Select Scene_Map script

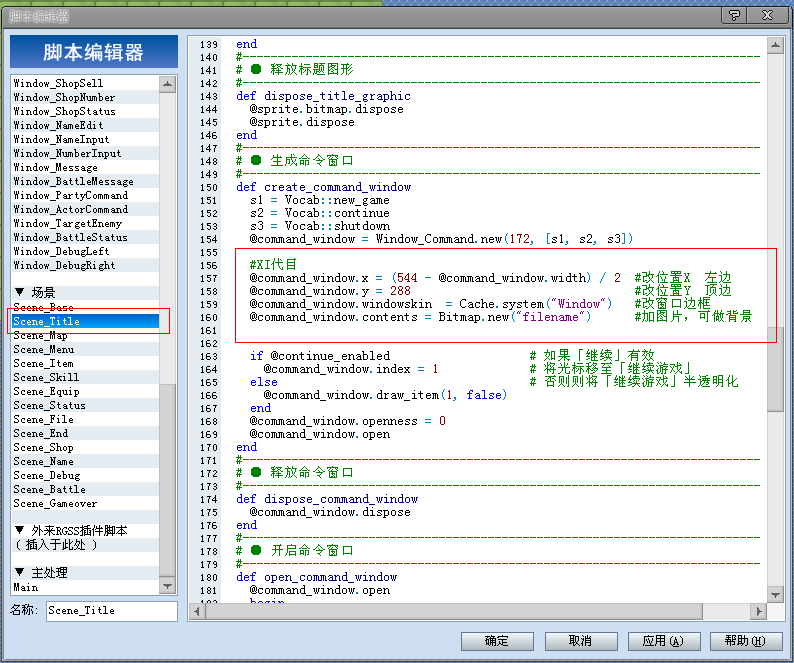85,335
